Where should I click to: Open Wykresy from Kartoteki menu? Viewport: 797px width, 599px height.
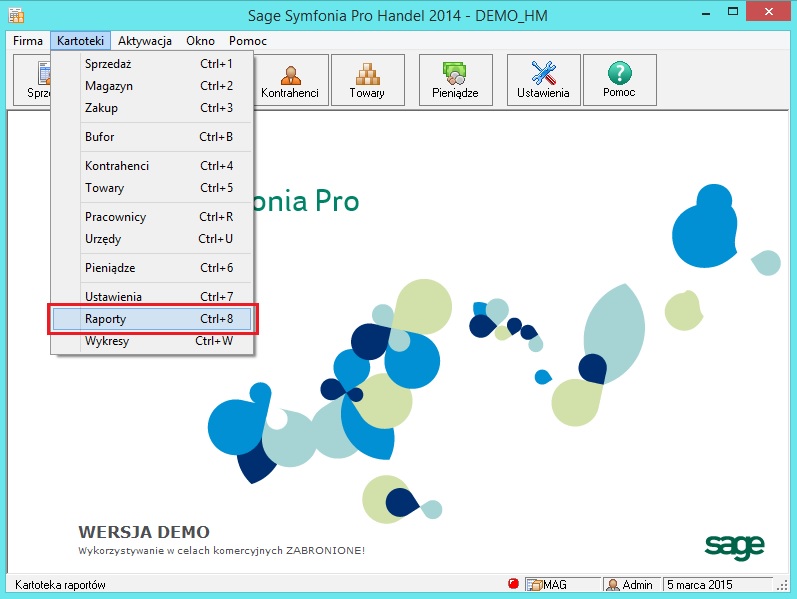(x=152, y=341)
